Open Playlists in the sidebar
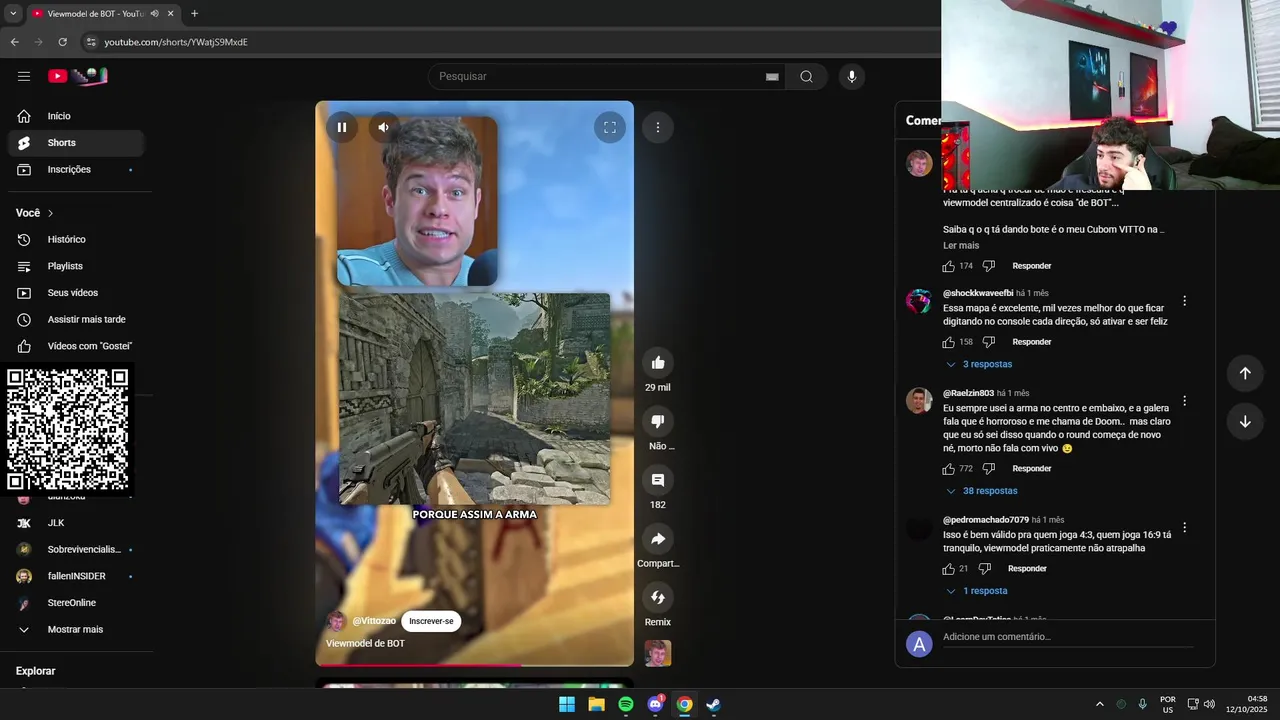This screenshot has width=1280, height=720. coord(76,266)
